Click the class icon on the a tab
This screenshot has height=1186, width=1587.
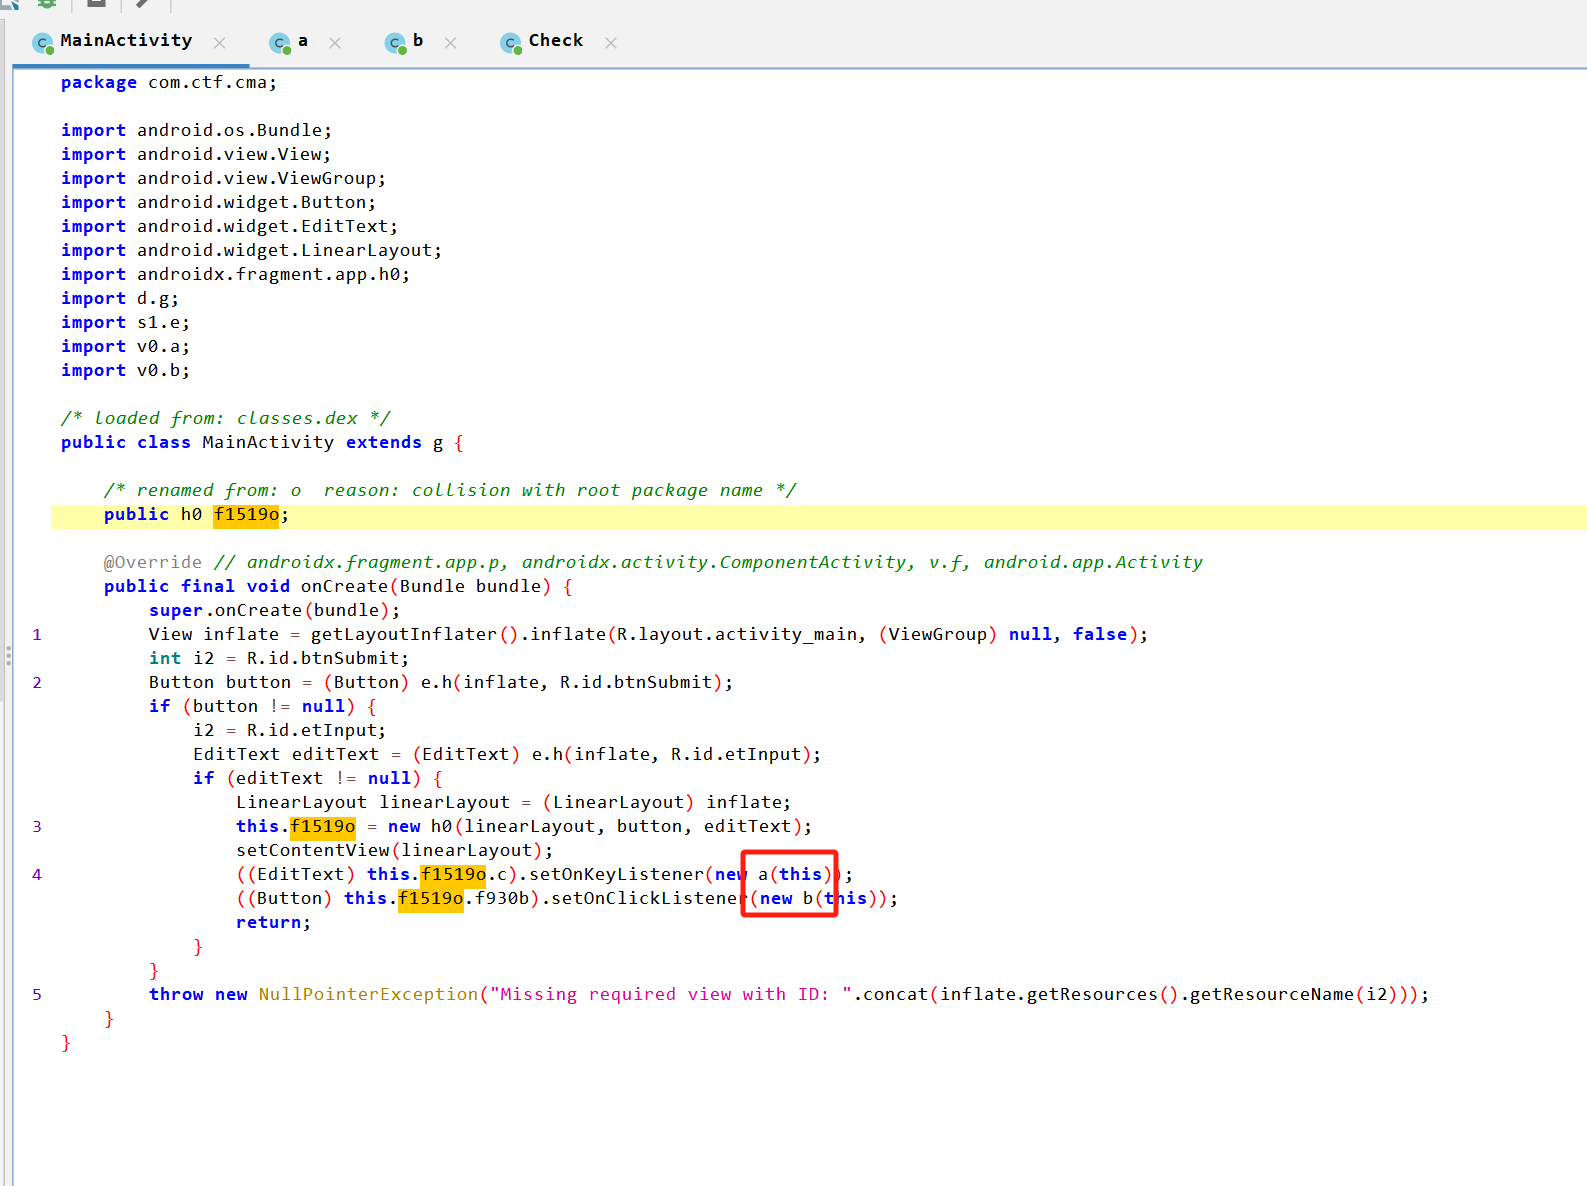click(x=280, y=43)
